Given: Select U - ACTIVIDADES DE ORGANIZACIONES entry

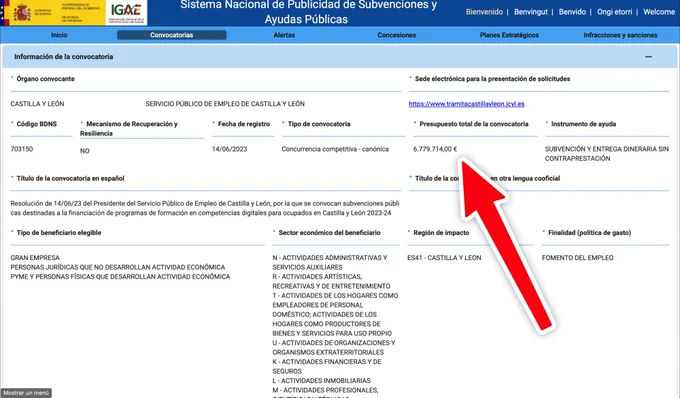Looking at the screenshot, I should tap(334, 348).
